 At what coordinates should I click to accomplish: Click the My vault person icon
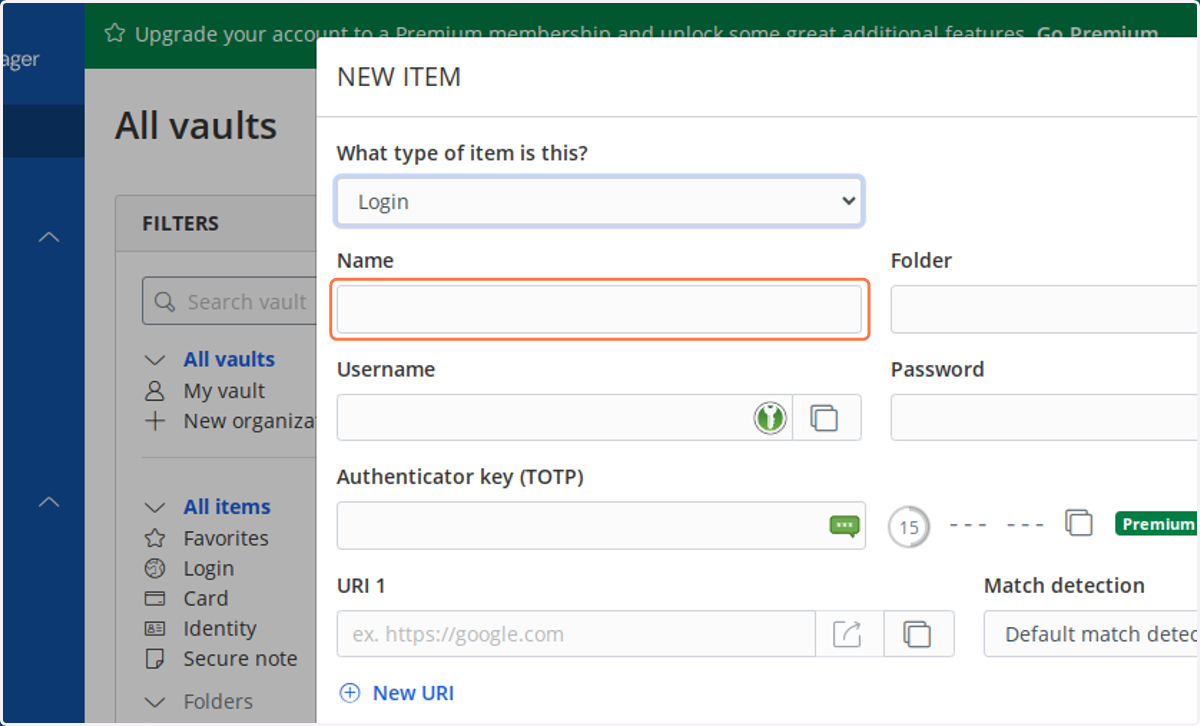155,391
